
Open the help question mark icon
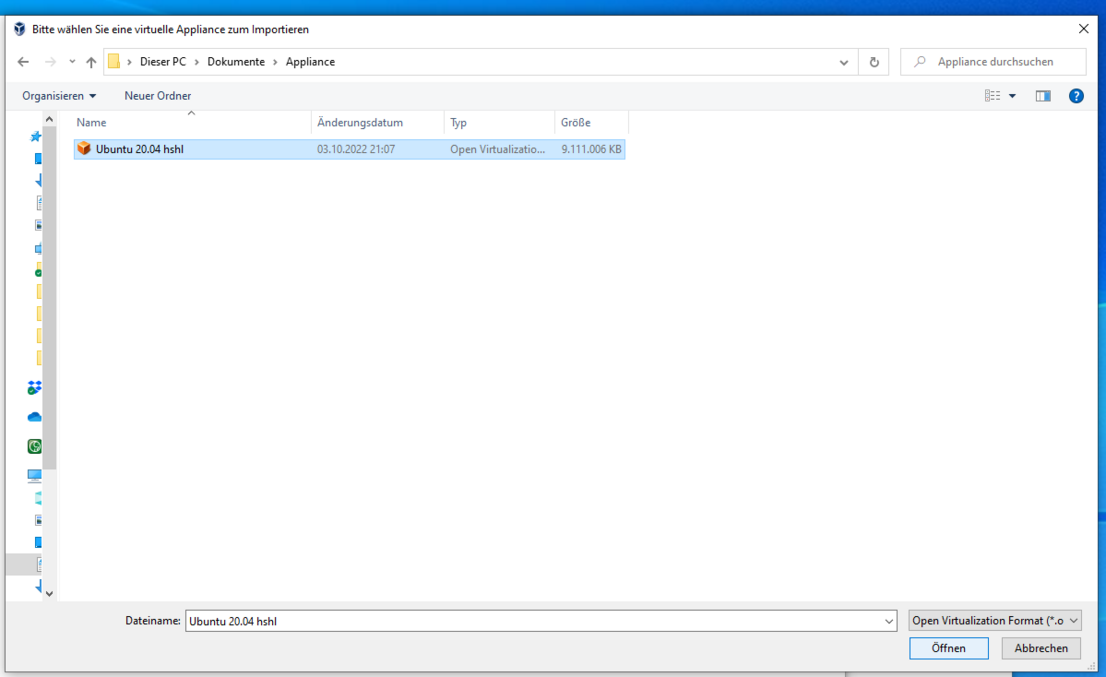(1076, 96)
